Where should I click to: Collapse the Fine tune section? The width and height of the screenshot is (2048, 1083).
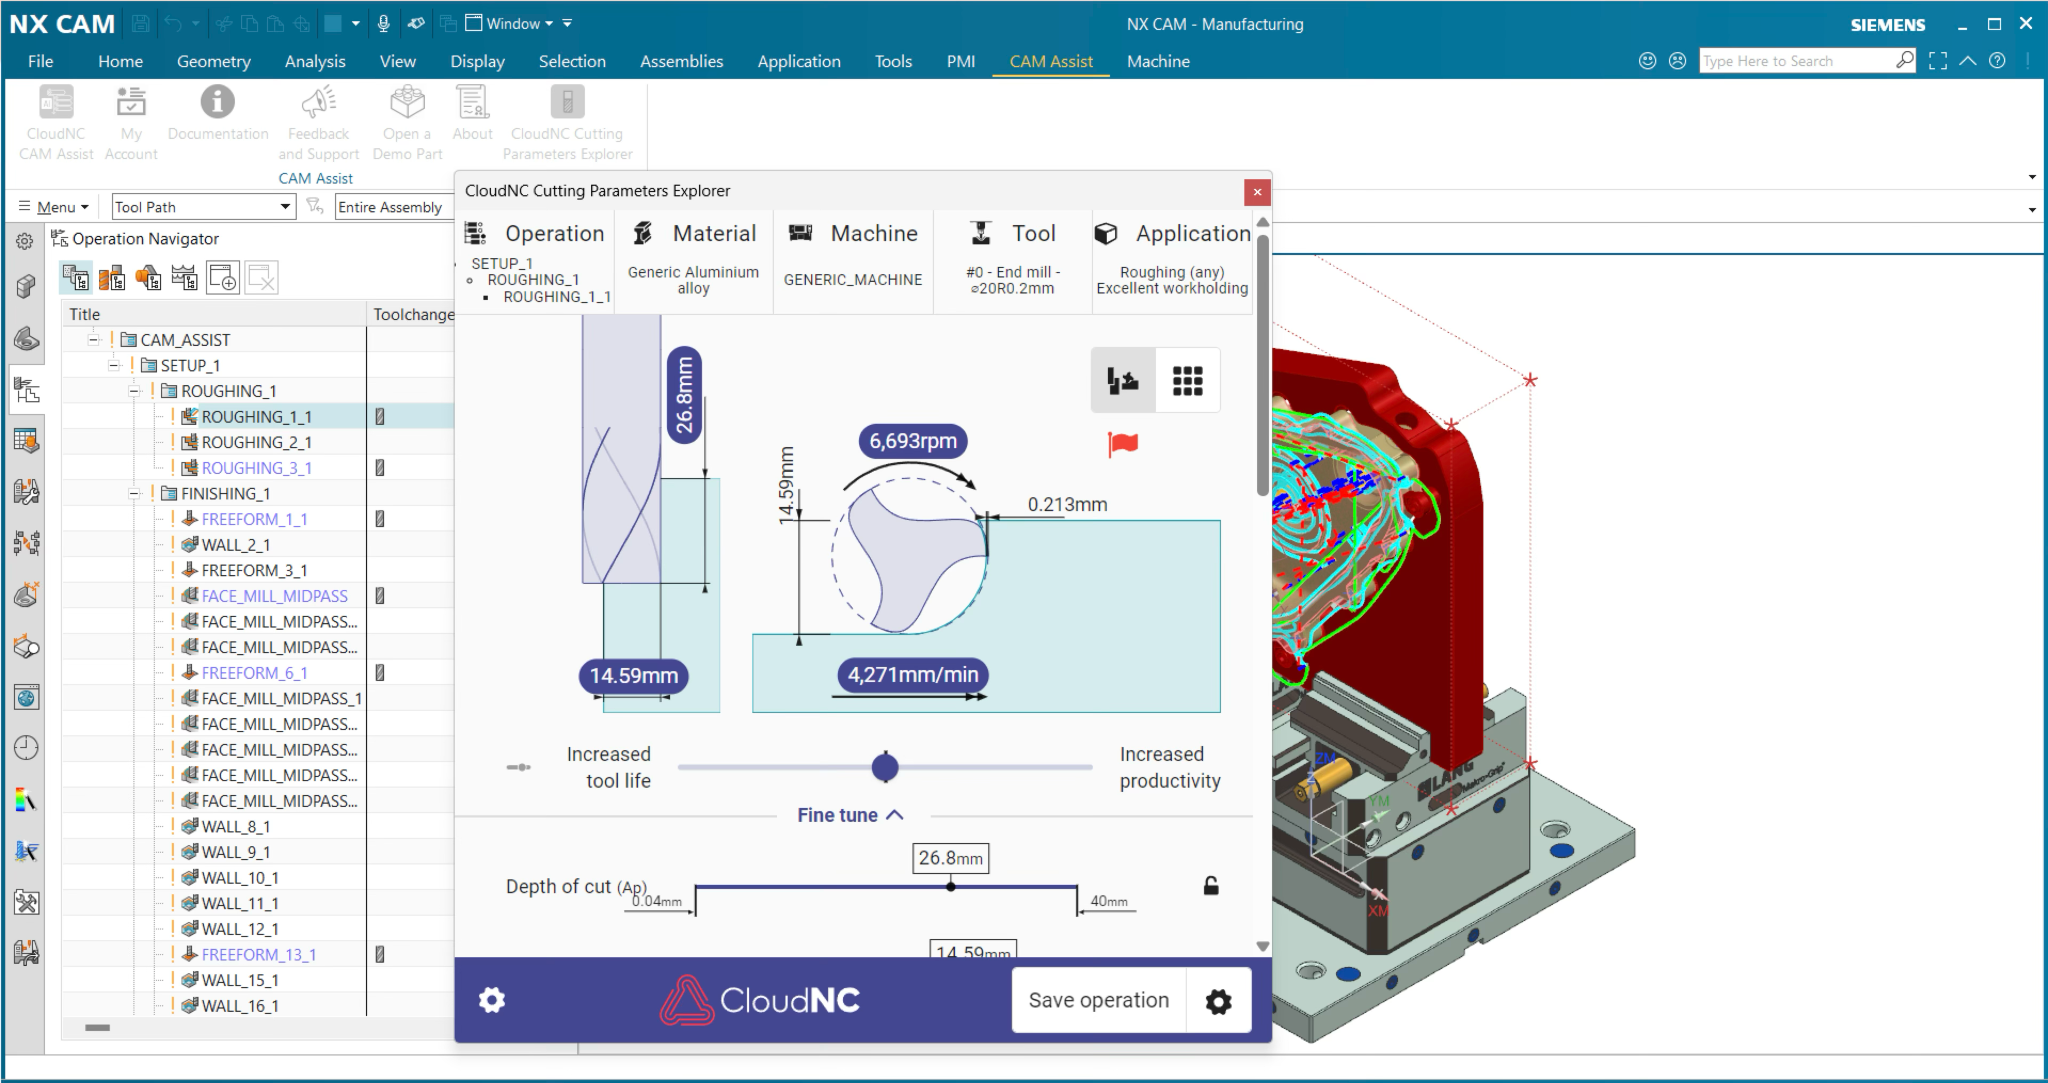(851, 815)
